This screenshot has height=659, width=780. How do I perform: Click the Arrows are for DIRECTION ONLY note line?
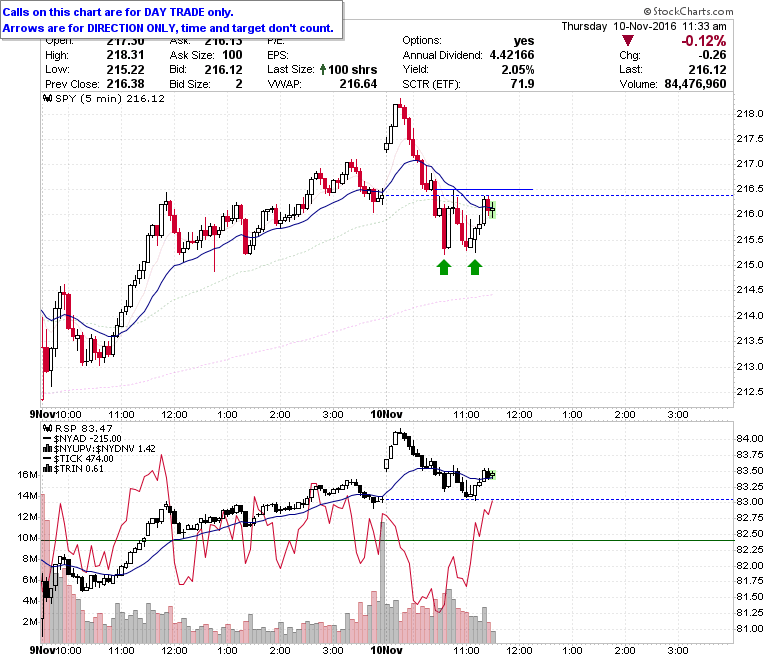[x=168, y=28]
